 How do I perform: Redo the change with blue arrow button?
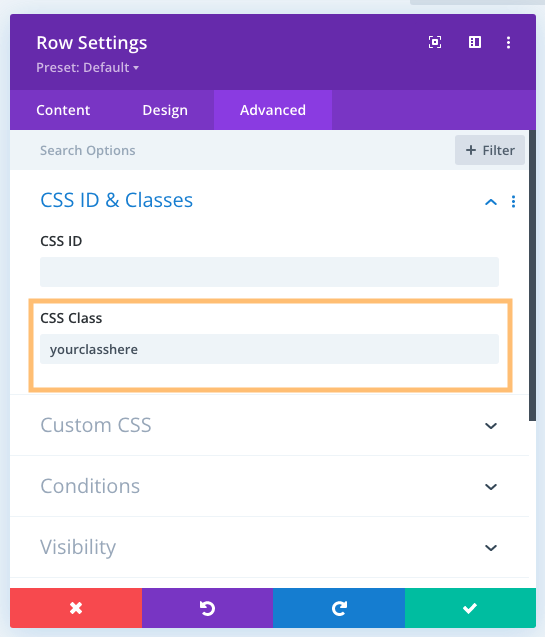click(x=339, y=608)
